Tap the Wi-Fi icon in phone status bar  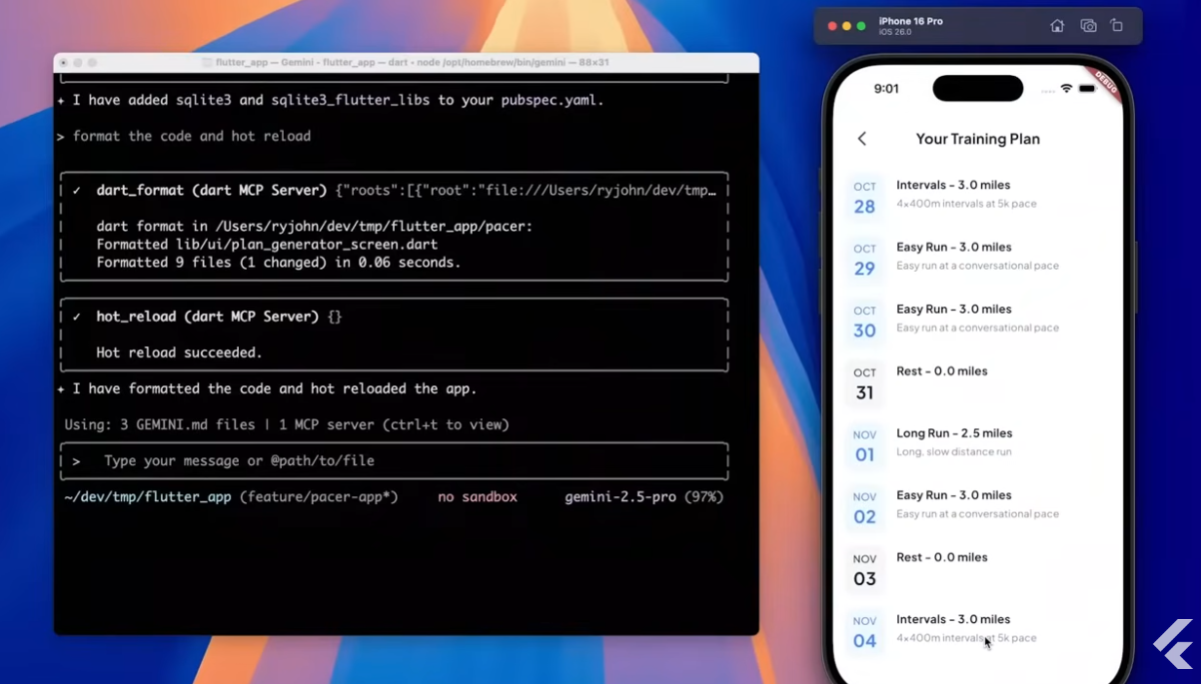[x=1066, y=89]
